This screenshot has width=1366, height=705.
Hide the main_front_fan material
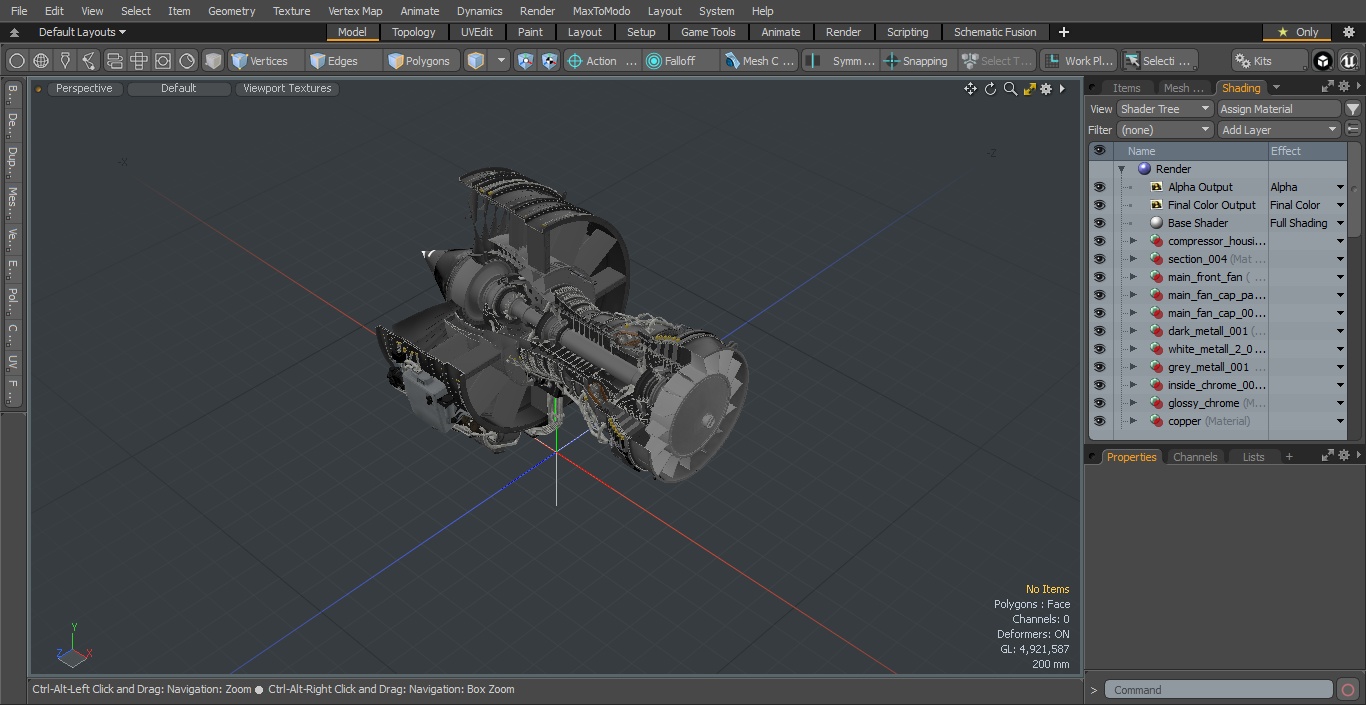click(x=1099, y=277)
